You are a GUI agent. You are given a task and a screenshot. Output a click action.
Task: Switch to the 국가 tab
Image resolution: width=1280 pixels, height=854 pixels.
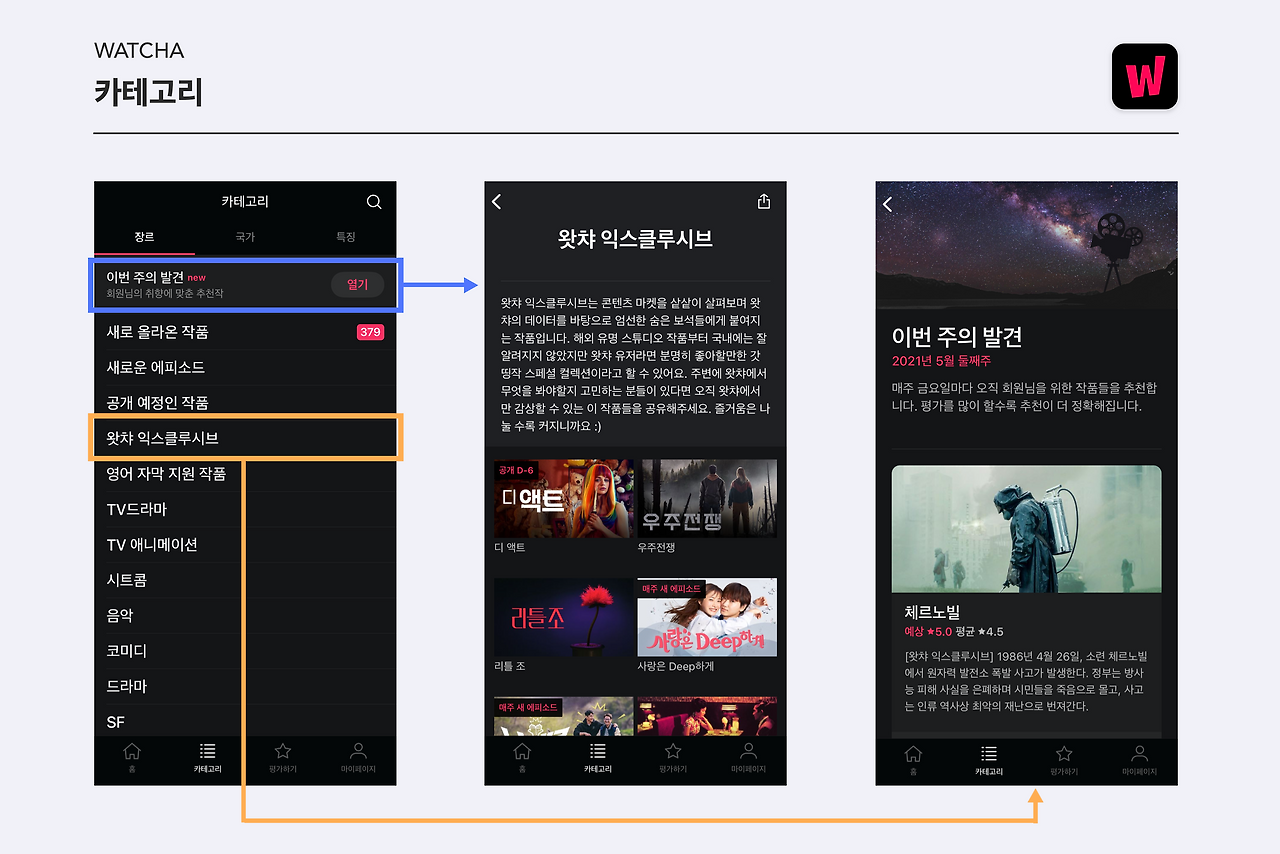point(245,237)
